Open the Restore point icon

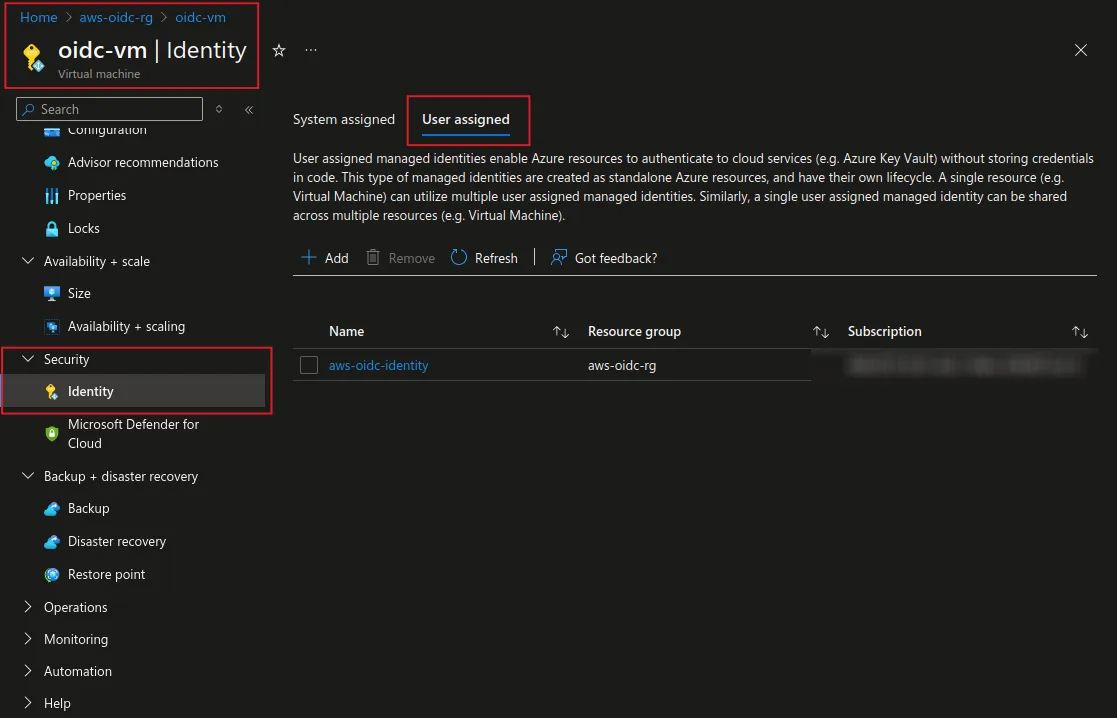(52, 575)
